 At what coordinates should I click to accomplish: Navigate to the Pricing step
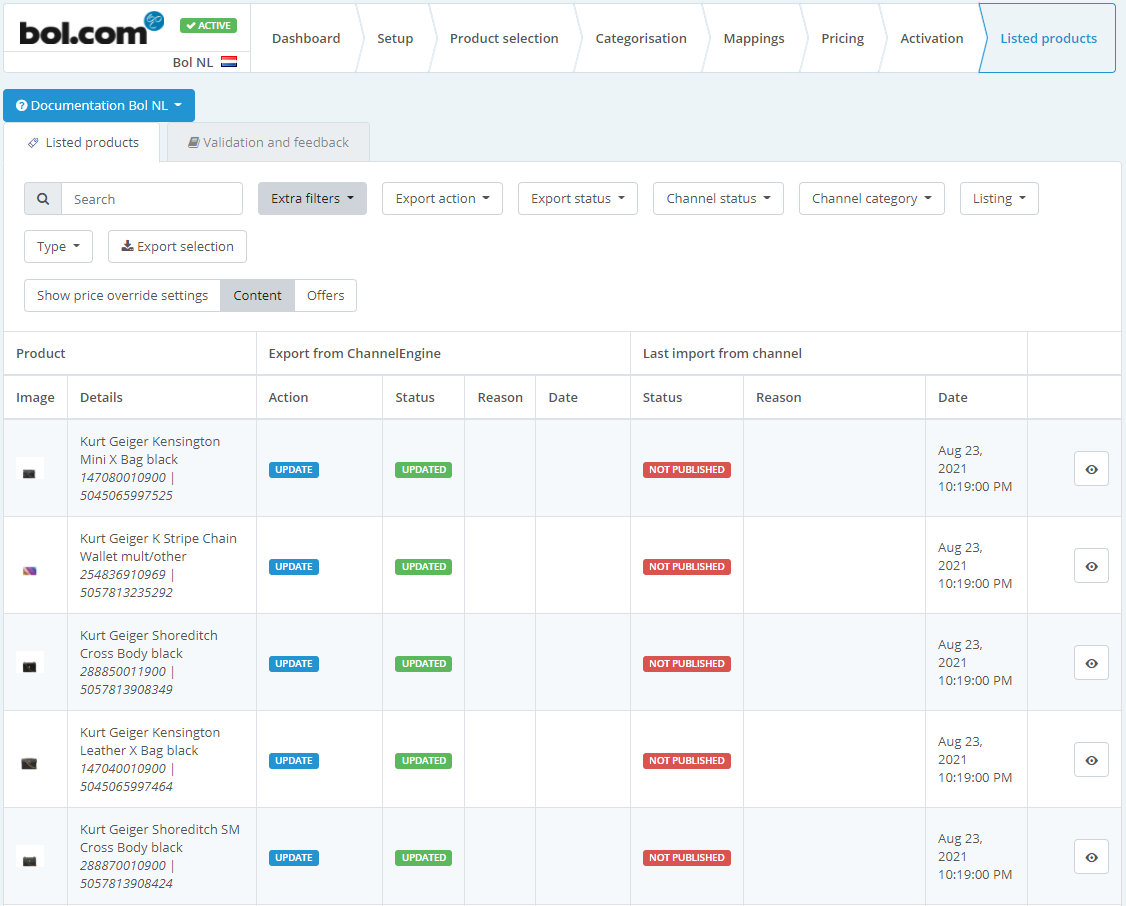click(842, 39)
